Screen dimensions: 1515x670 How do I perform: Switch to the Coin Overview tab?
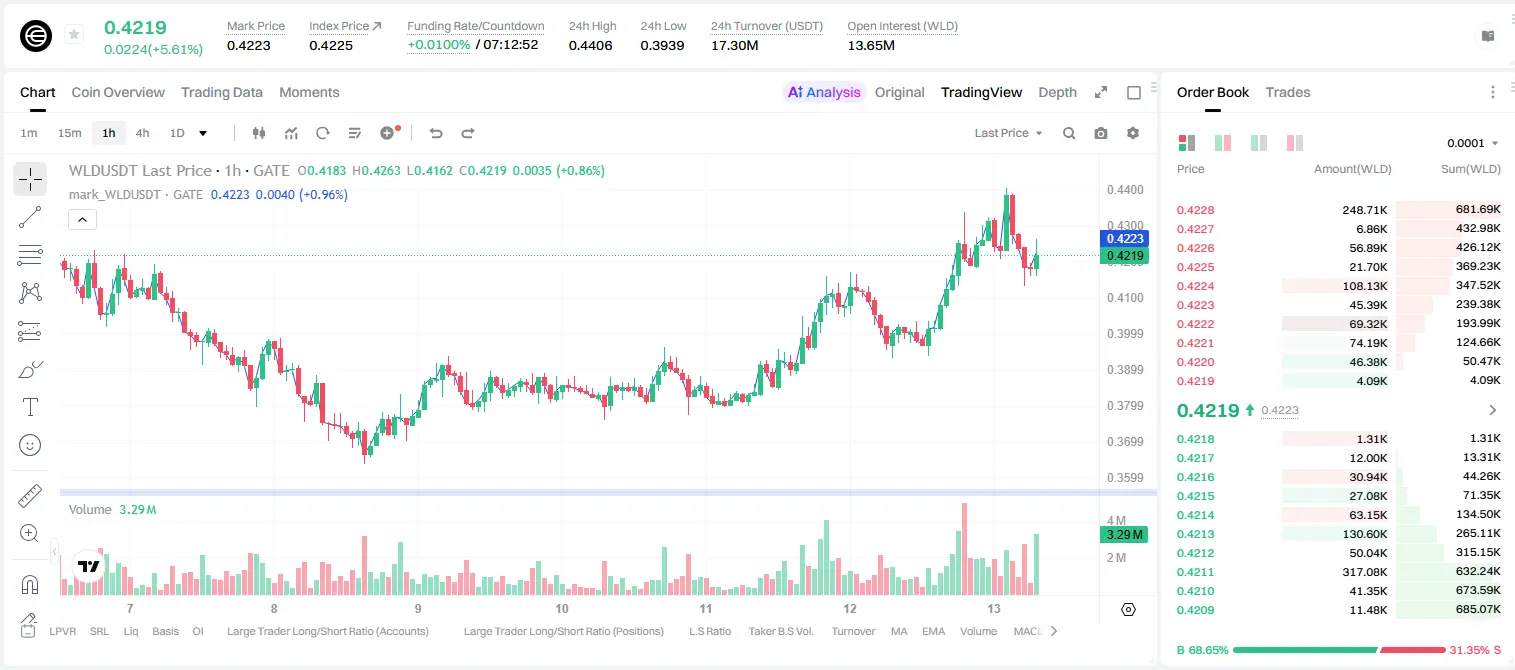point(118,92)
